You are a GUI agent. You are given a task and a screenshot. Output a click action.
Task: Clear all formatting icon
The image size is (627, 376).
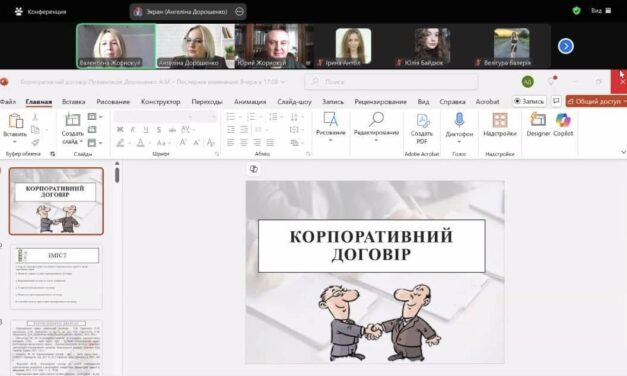click(x=210, y=142)
